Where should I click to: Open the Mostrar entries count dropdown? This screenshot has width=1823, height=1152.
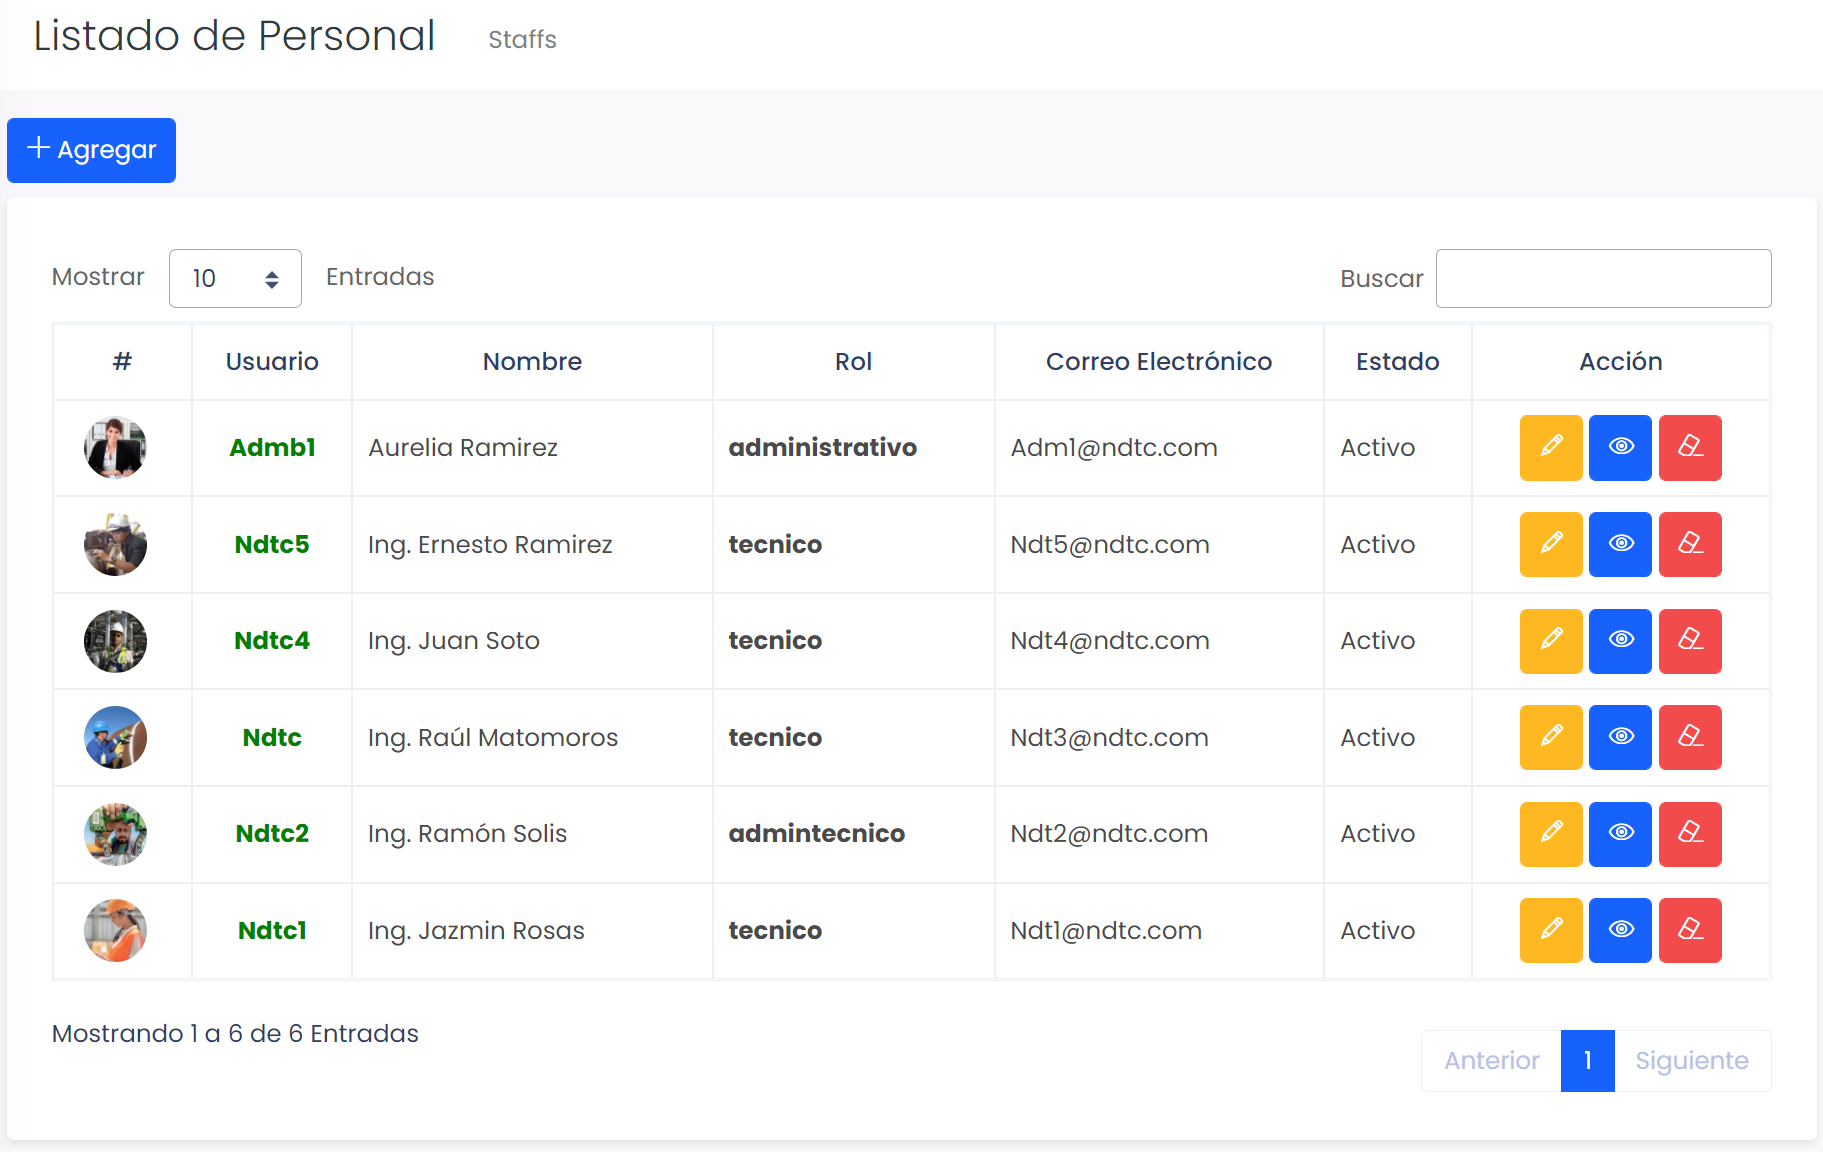click(235, 278)
